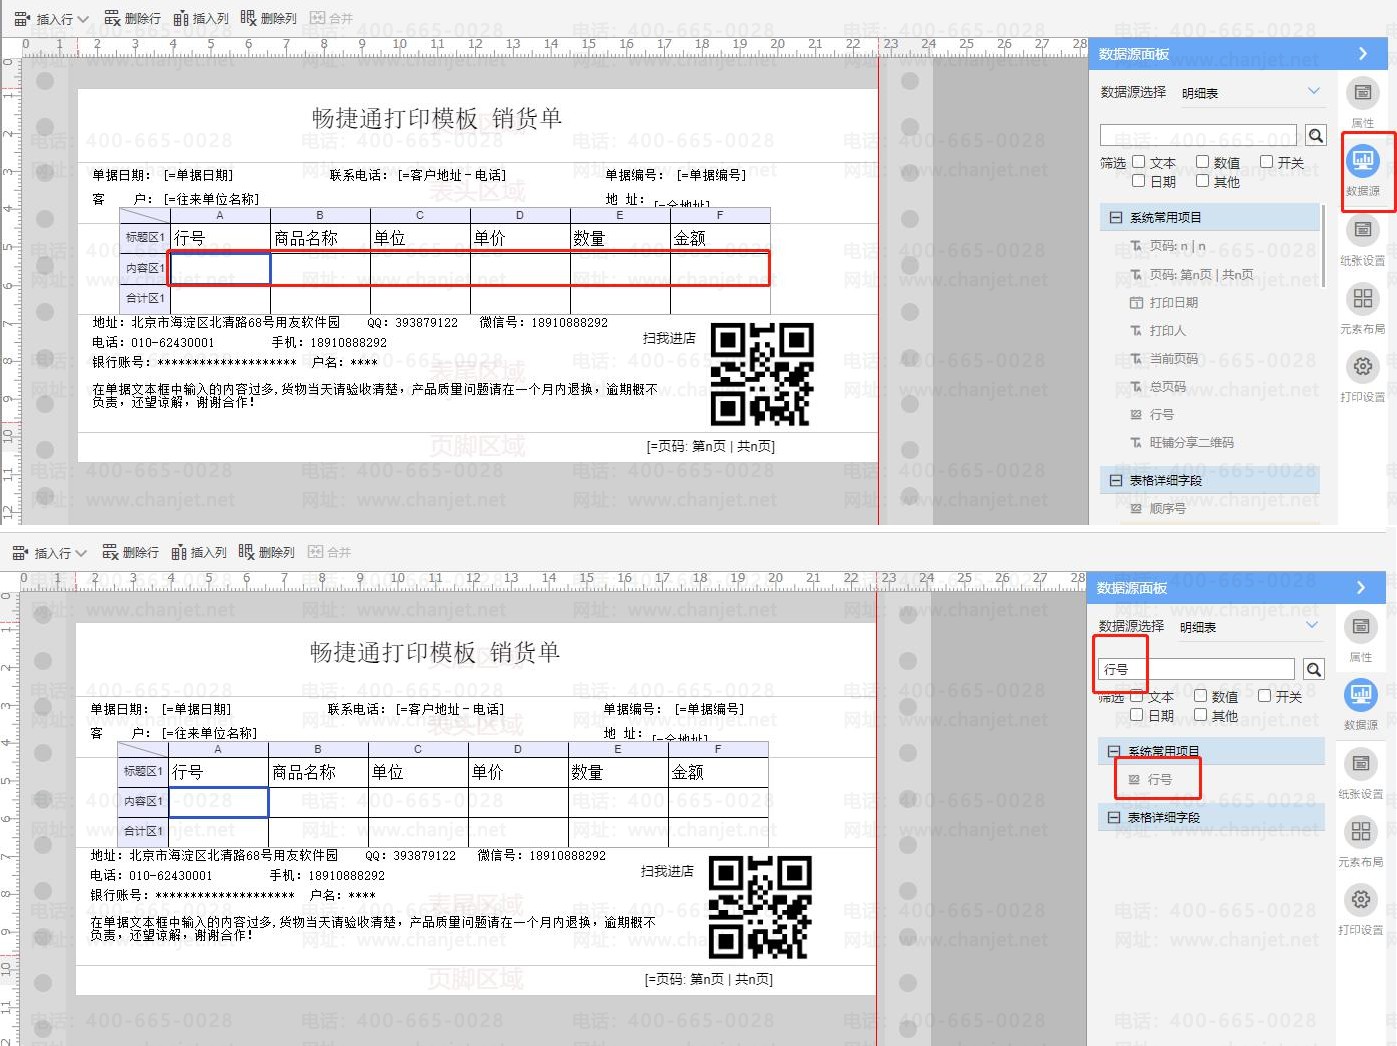Click the search magnifier beside the empty search box
The width and height of the screenshot is (1397, 1046).
1316,135
